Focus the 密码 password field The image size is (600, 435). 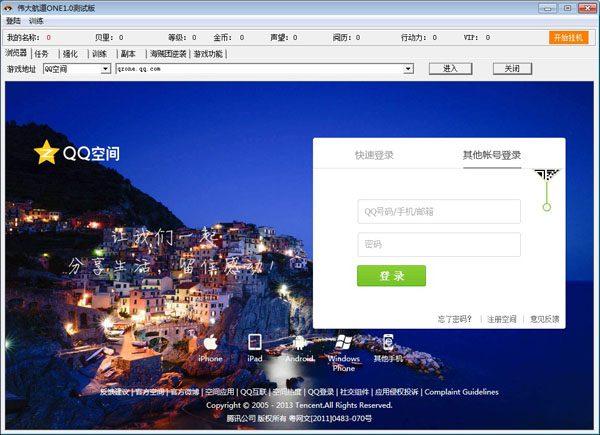coord(439,244)
